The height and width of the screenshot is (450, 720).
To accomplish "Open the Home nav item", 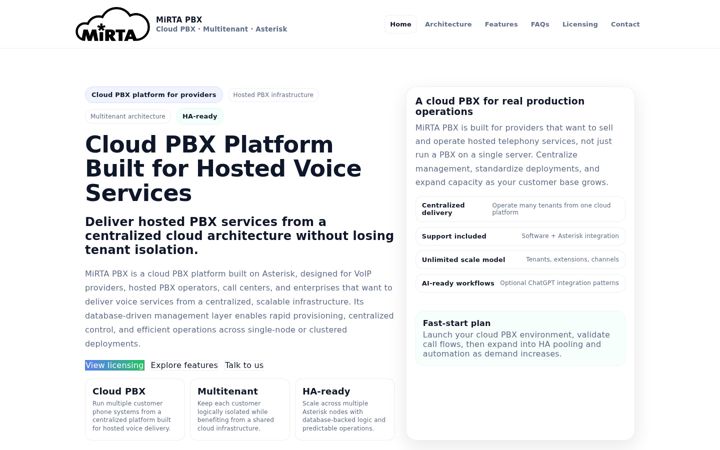I will (400, 24).
